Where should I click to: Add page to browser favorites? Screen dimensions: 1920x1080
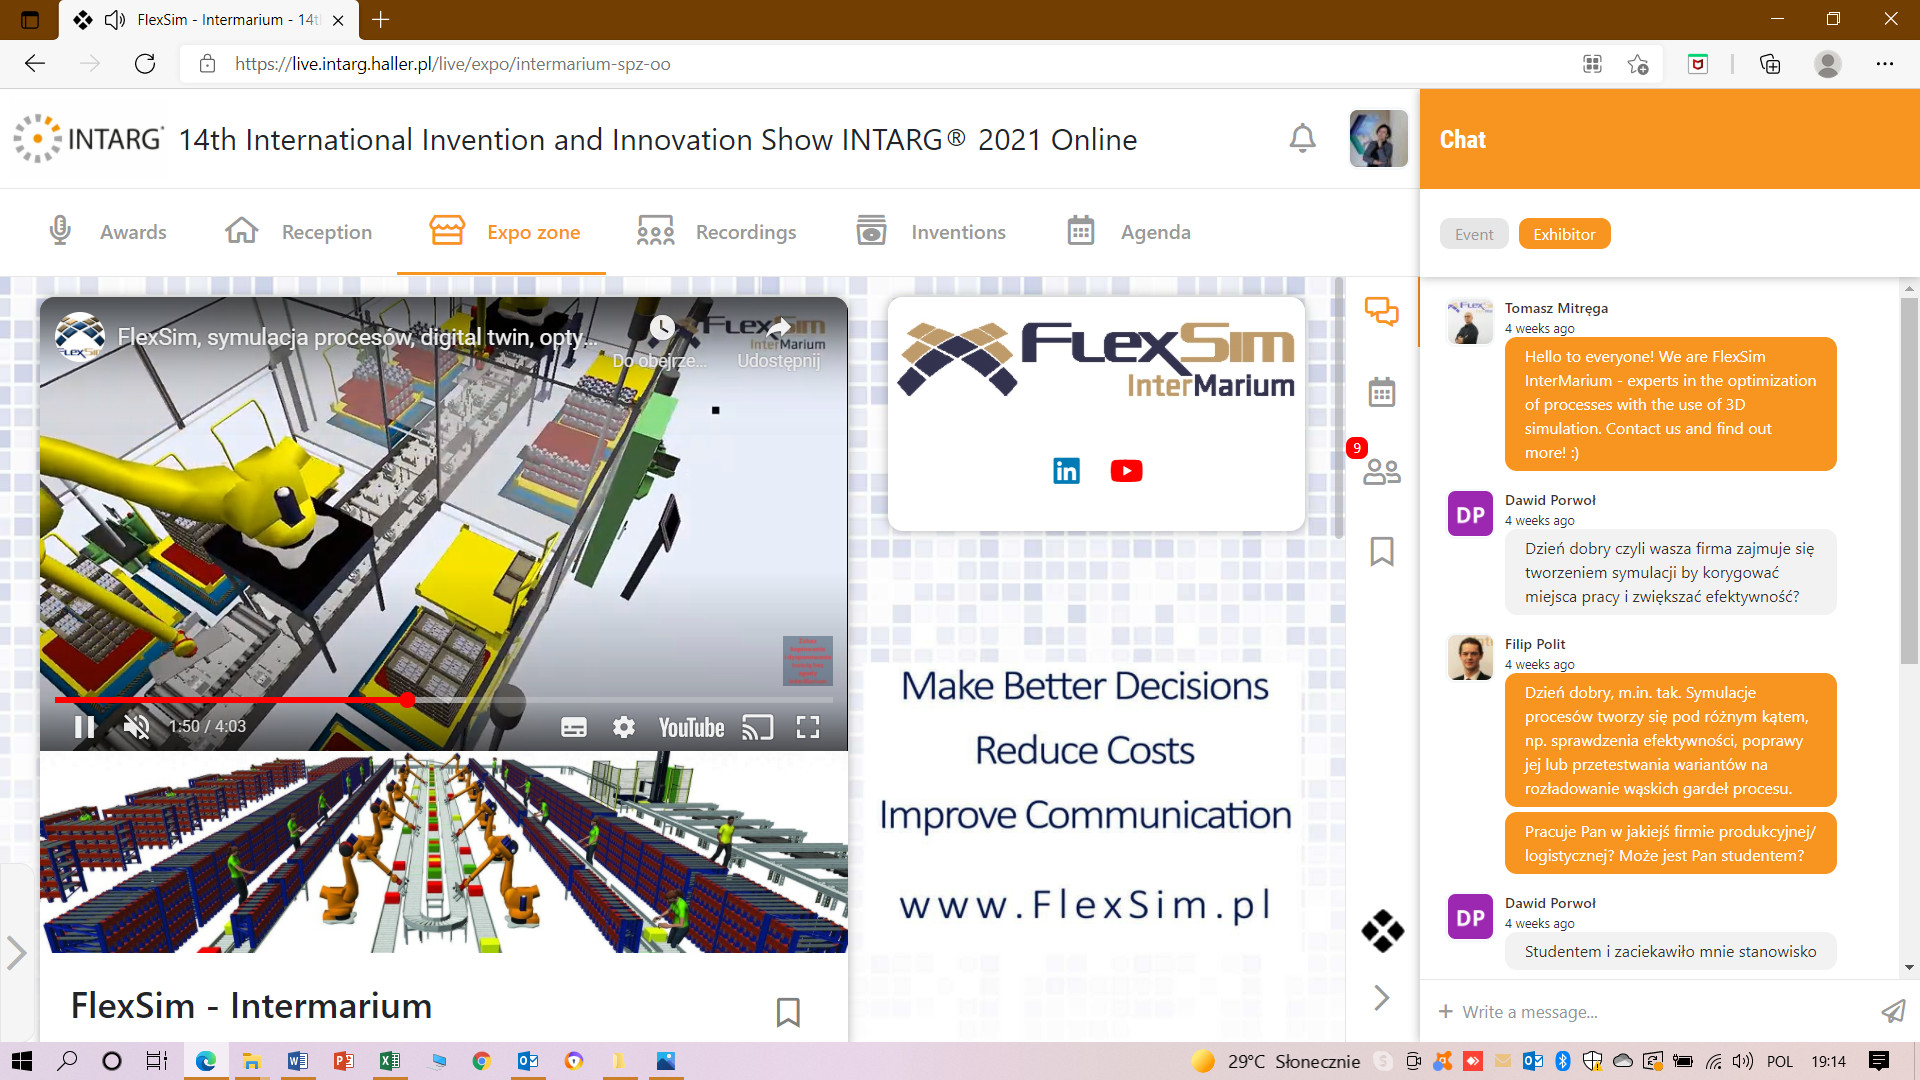(x=1637, y=64)
